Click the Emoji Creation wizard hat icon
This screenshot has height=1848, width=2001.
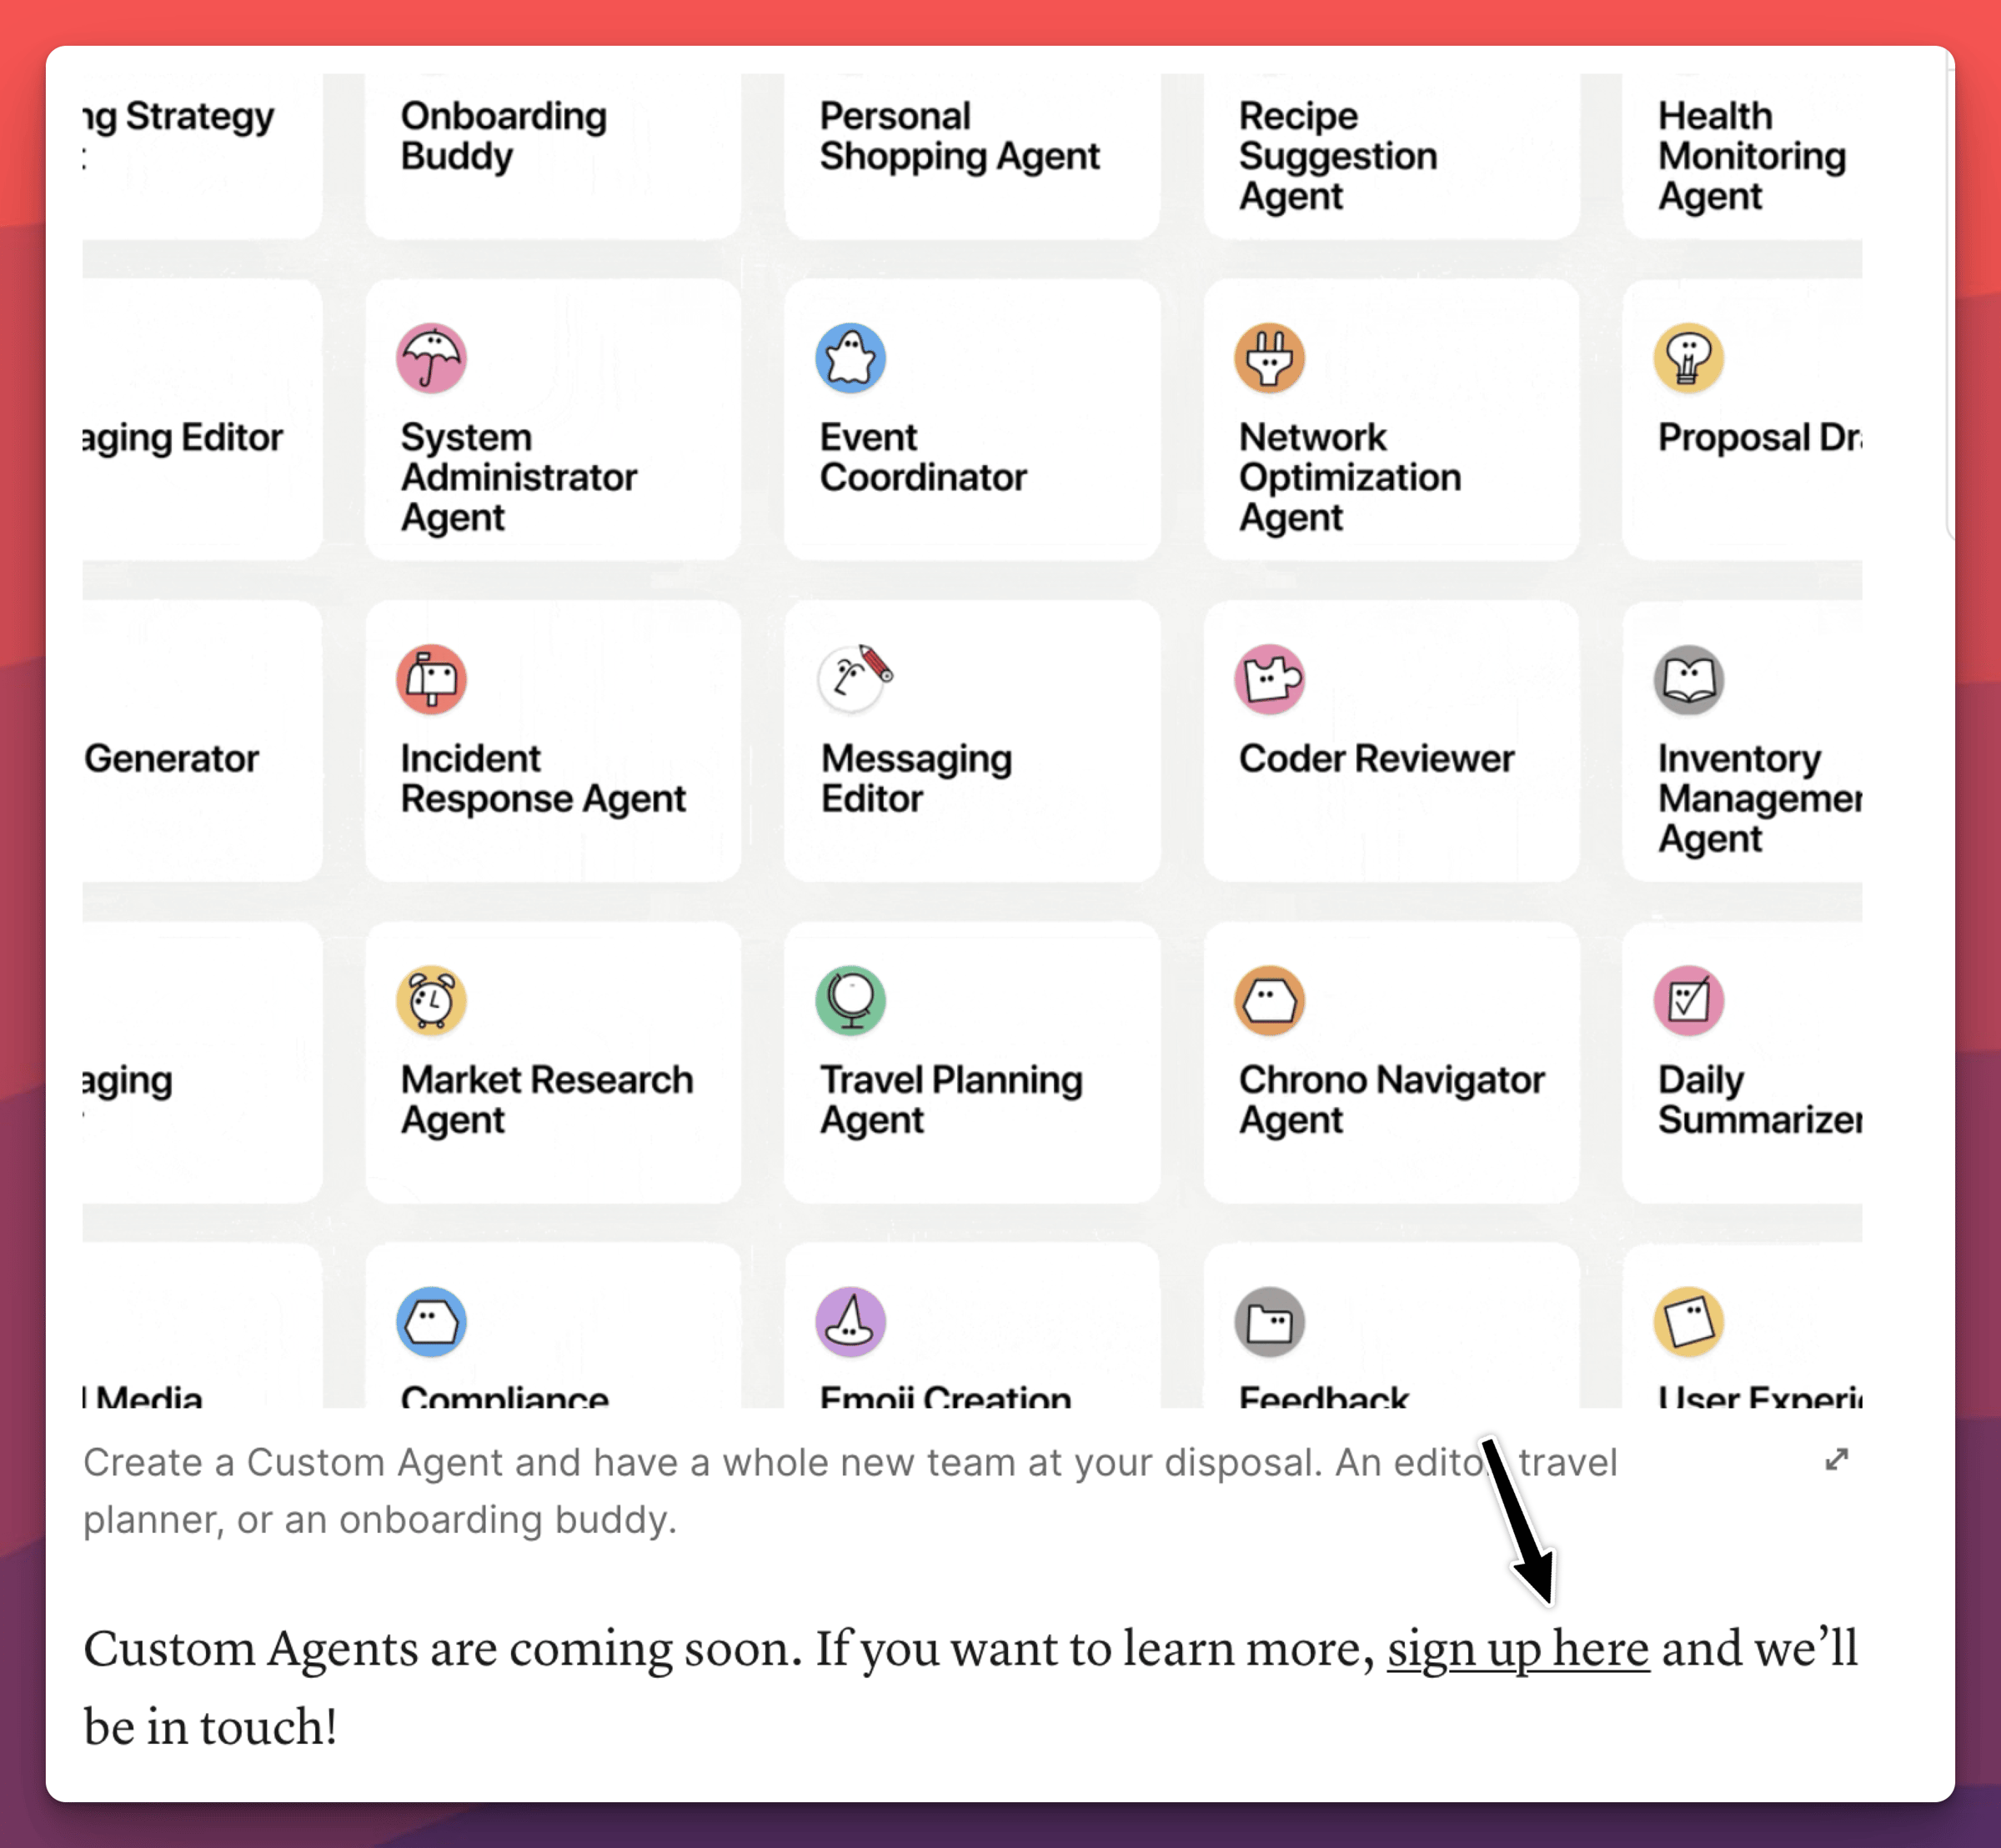[x=850, y=1321]
